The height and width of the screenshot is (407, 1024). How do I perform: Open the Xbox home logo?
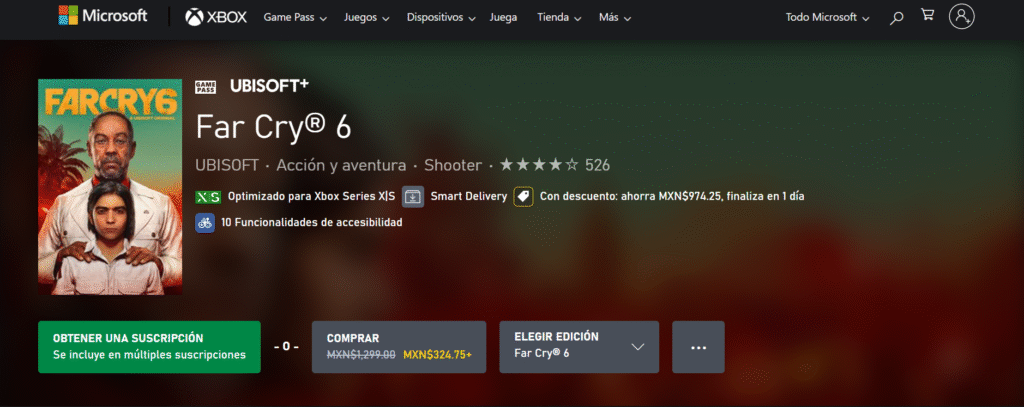pos(216,17)
